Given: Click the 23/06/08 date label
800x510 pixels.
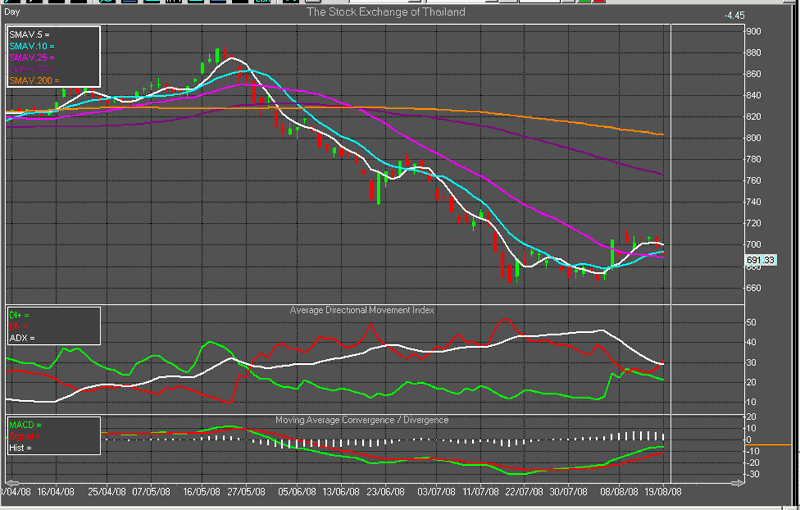Looking at the screenshot, I should pos(386,492).
